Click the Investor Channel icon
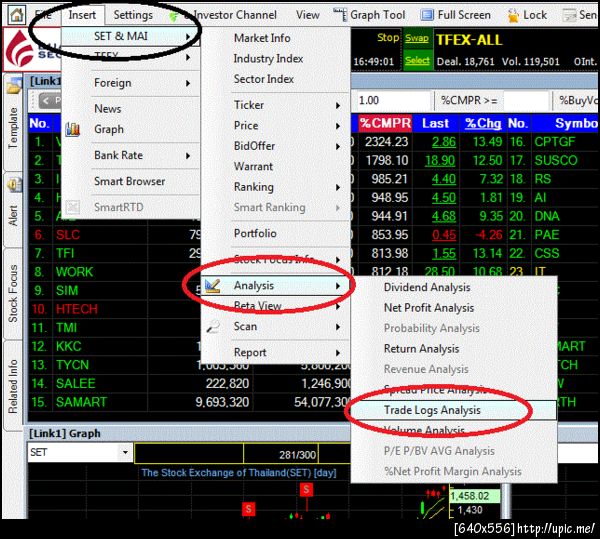The height and width of the screenshot is (539, 600). pos(173,15)
